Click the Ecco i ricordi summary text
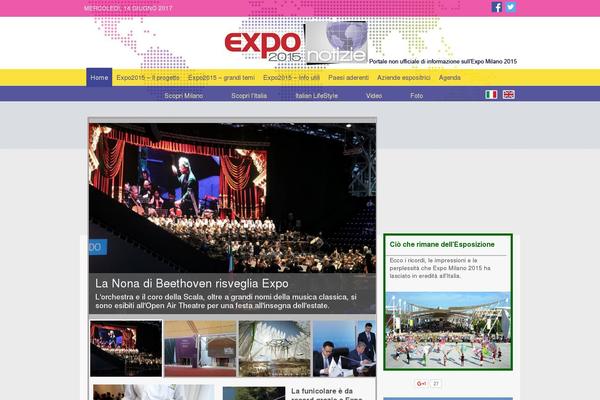The image size is (600, 400). coord(440,268)
